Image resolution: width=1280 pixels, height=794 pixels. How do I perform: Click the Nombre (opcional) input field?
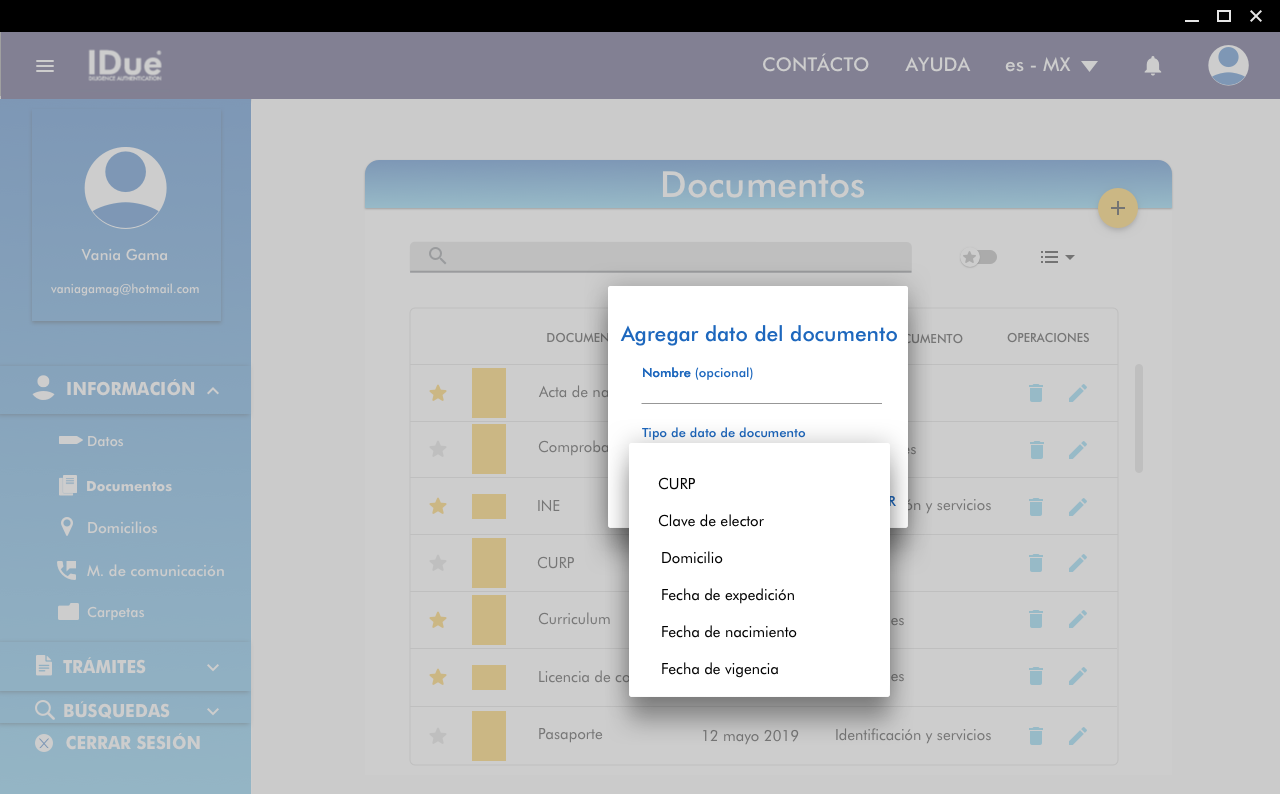761,393
